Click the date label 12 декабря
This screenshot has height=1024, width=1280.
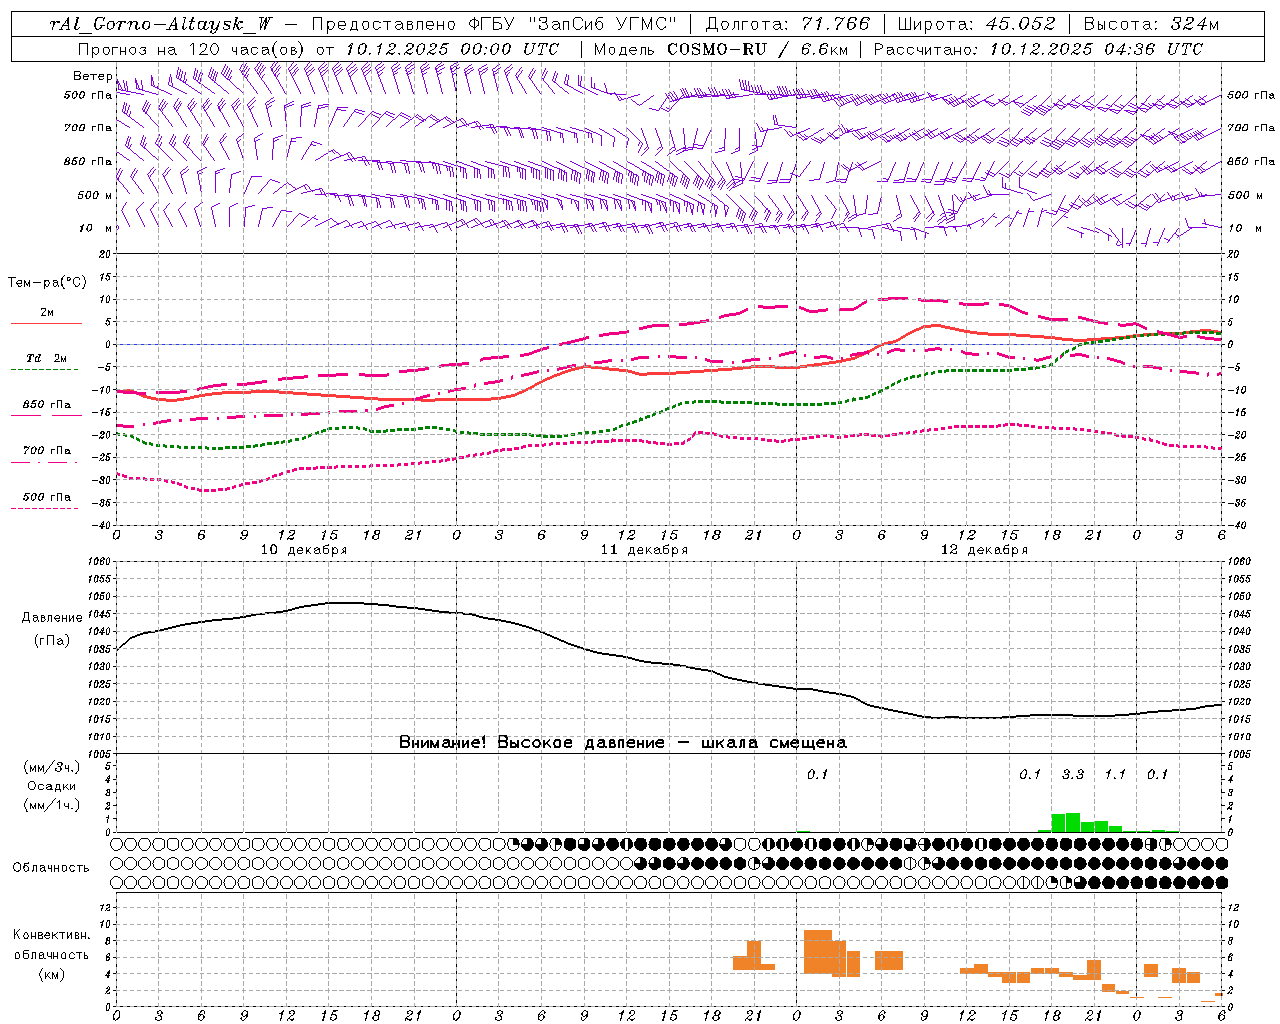(x=984, y=550)
